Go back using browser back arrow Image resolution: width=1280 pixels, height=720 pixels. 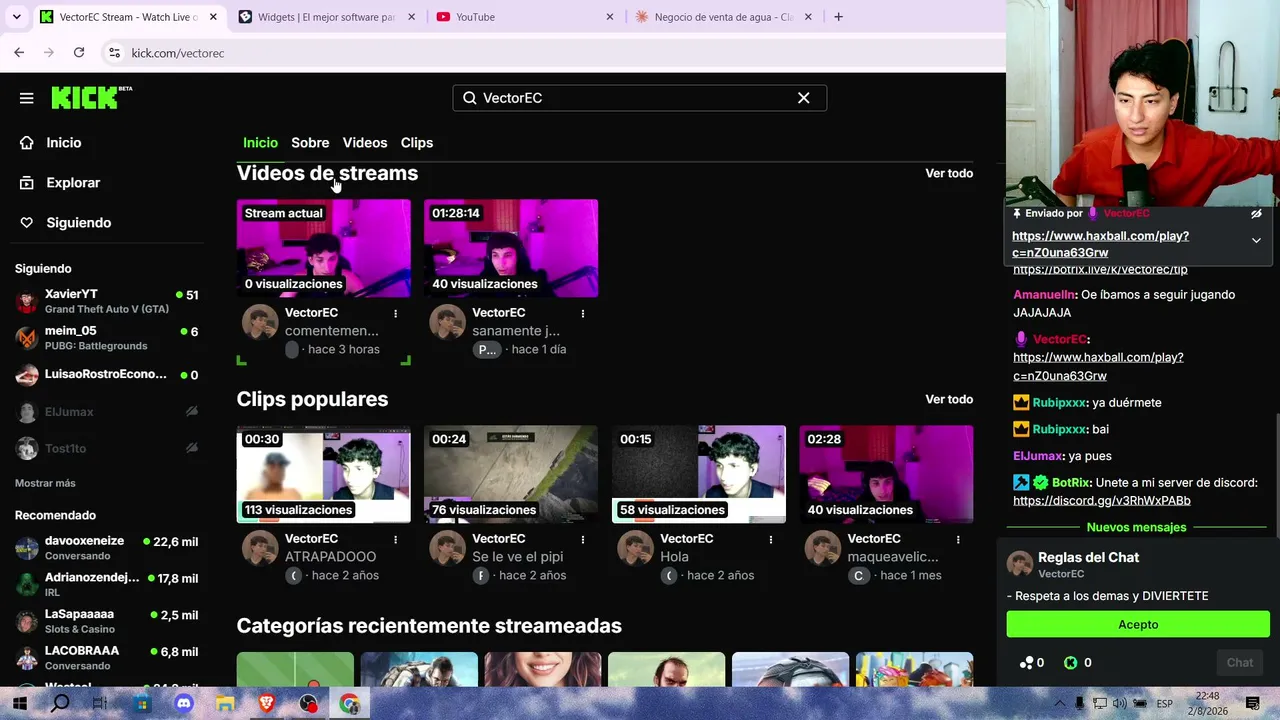click(19, 52)
